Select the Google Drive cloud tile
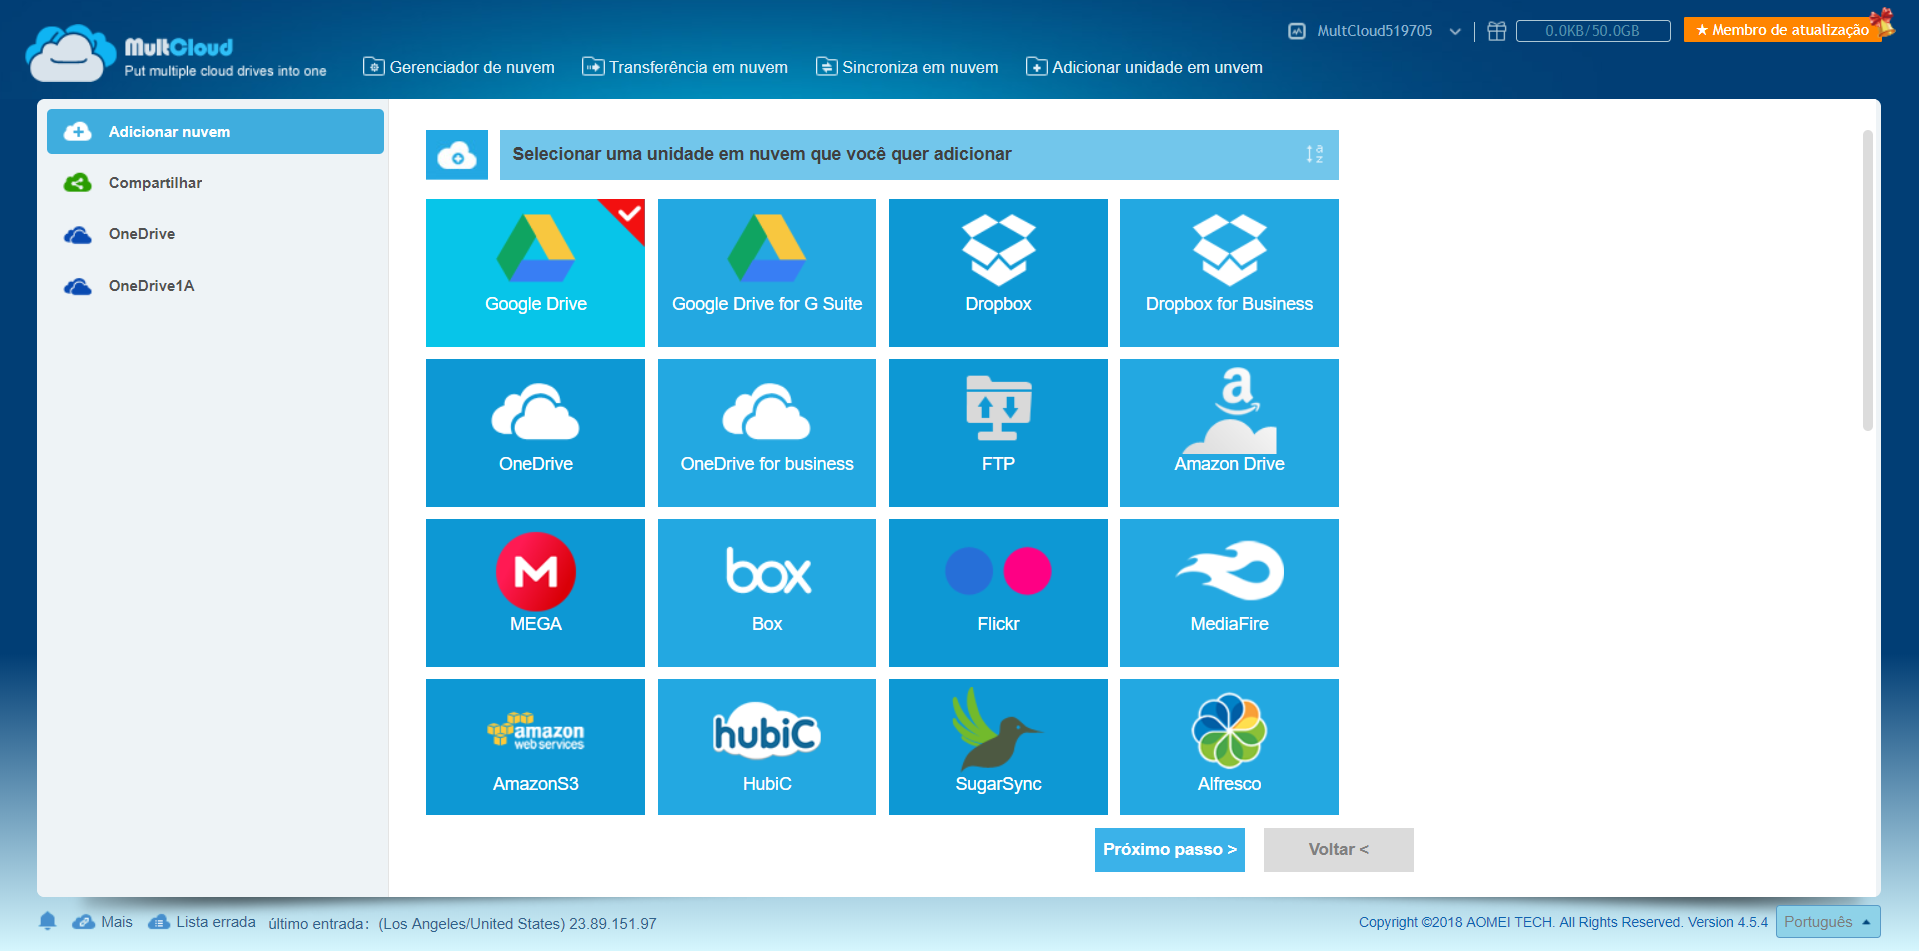 (535, 273)
